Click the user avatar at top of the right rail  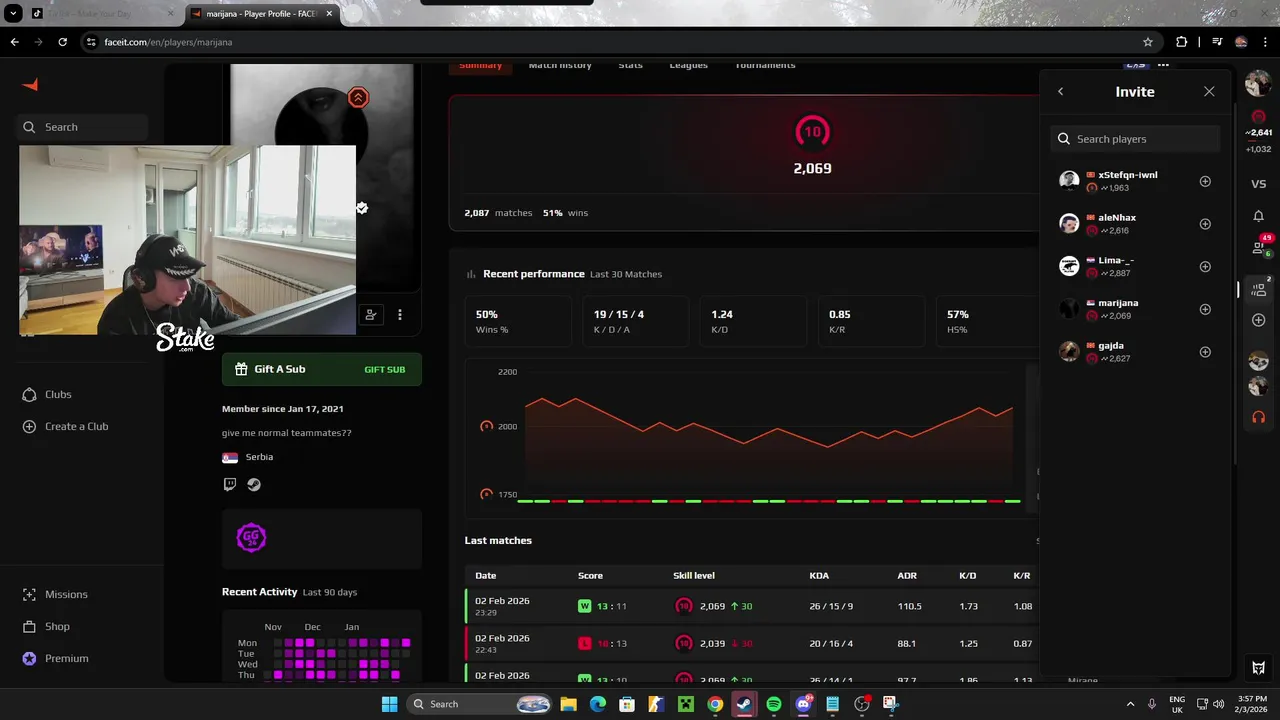point(1258,85)
